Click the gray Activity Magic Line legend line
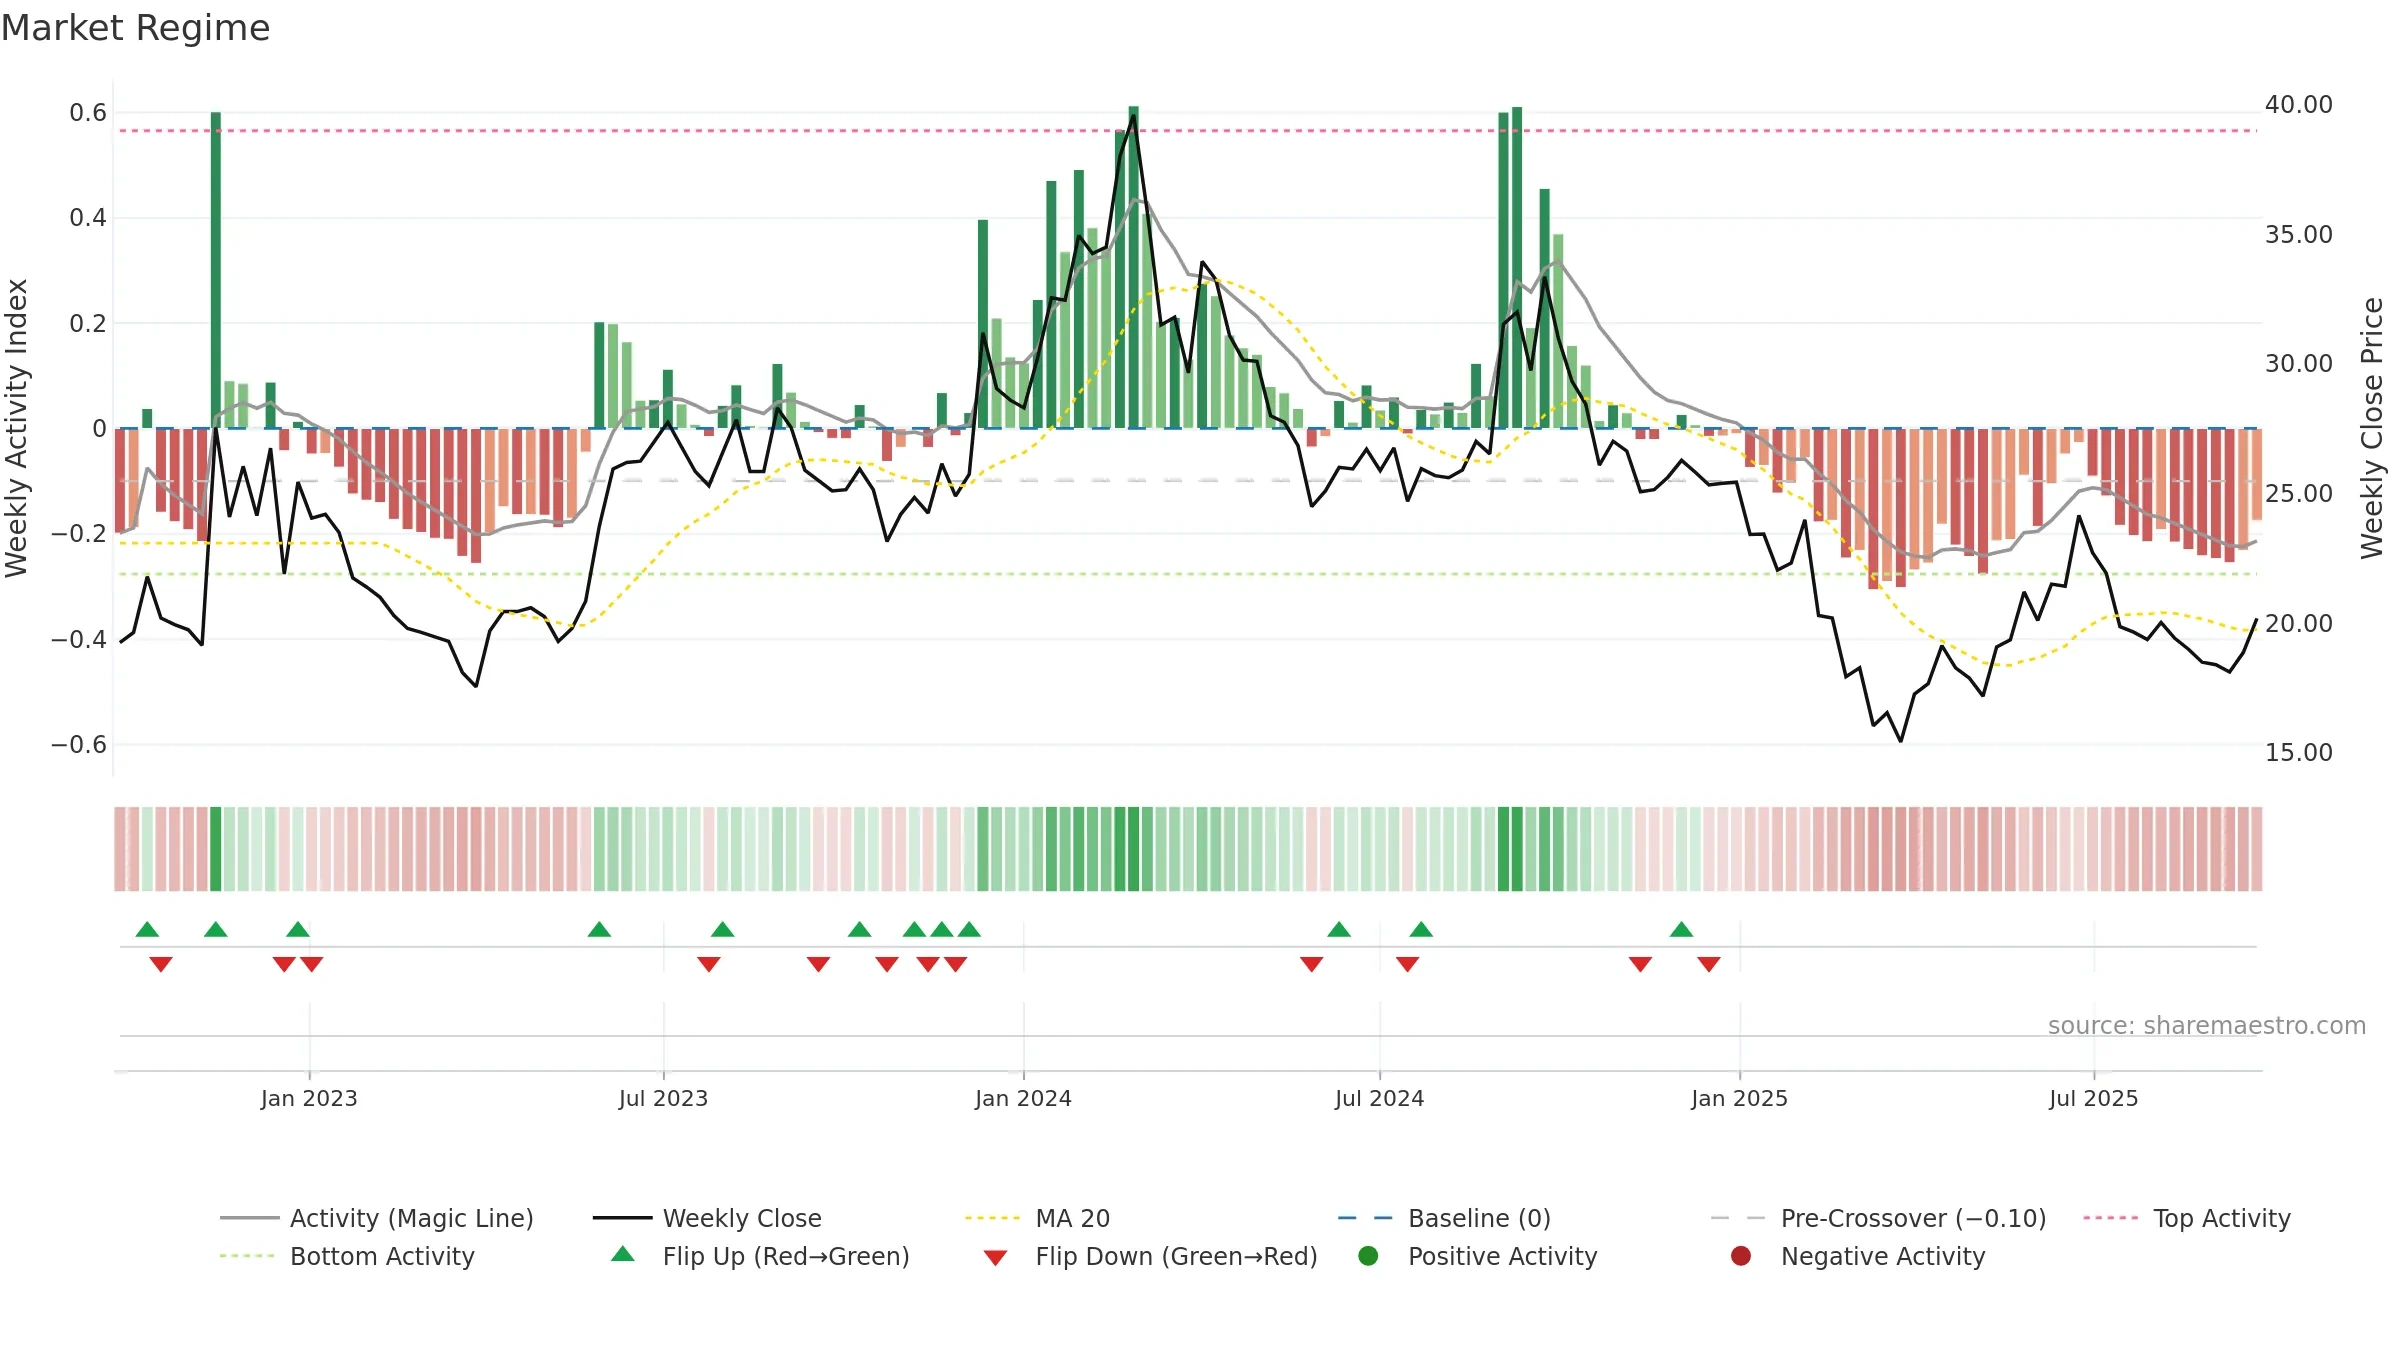Image resolution: width=2400 pixels, height=1350 pixels. click(249, 1218)
